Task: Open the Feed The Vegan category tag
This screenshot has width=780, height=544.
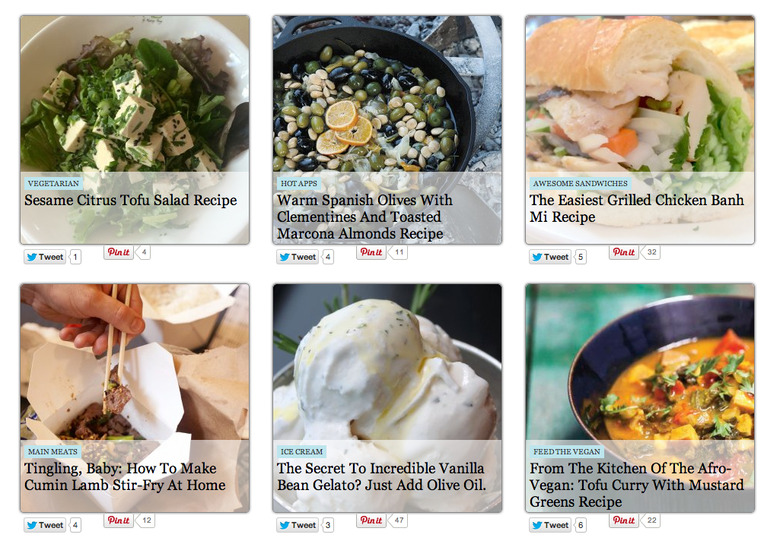Action: pyautogui.click(x=567, y=452)
